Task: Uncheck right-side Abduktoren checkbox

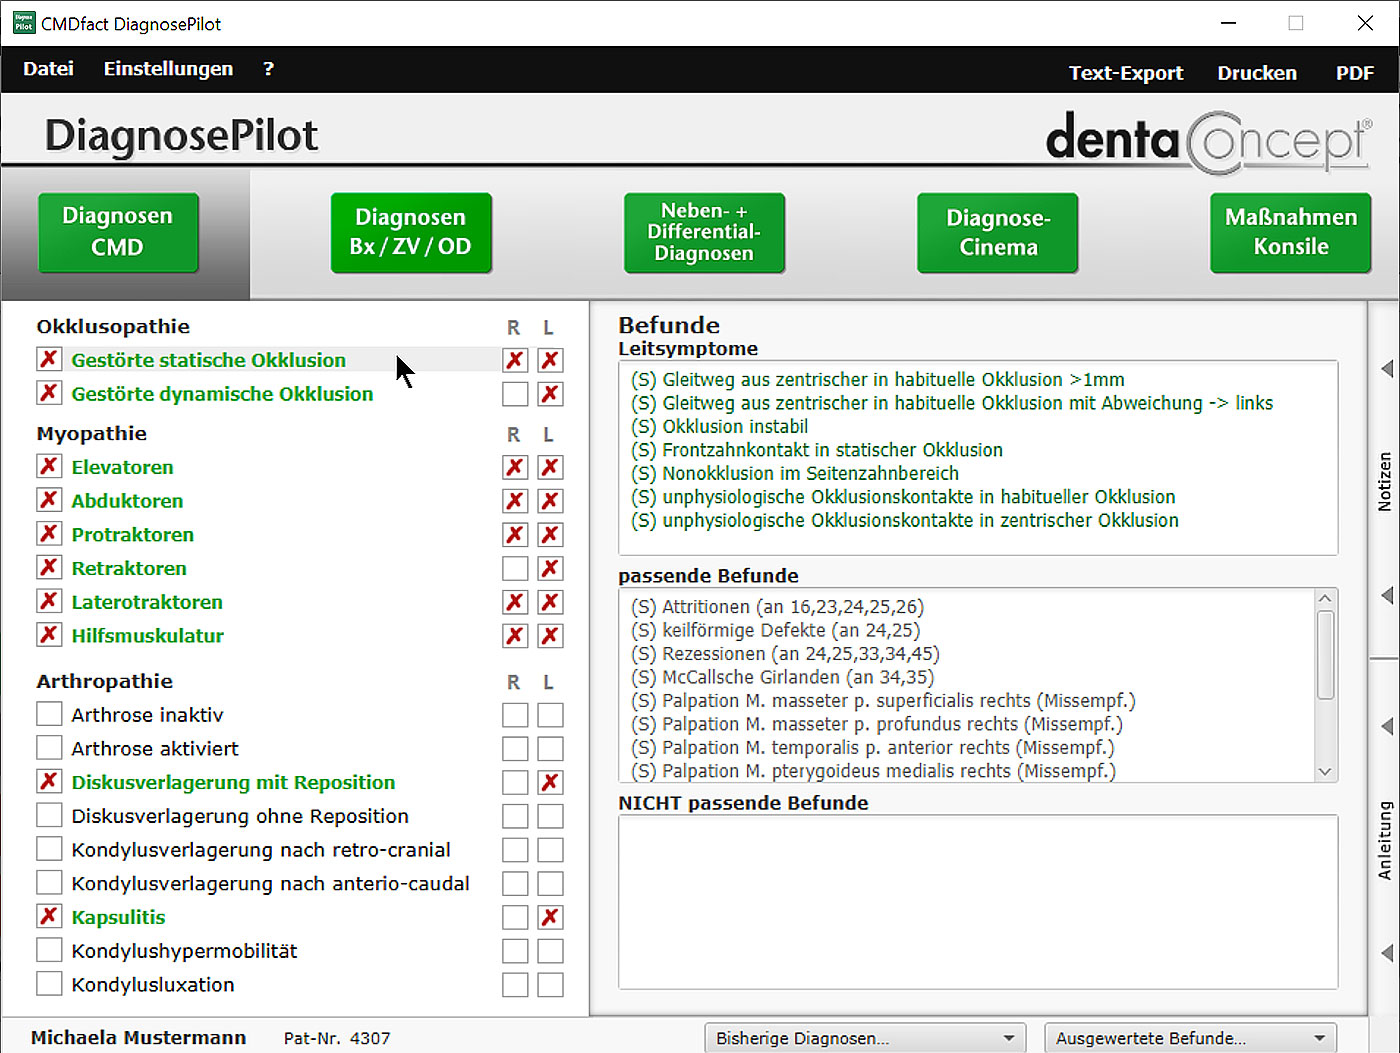Action: (515, 501)
